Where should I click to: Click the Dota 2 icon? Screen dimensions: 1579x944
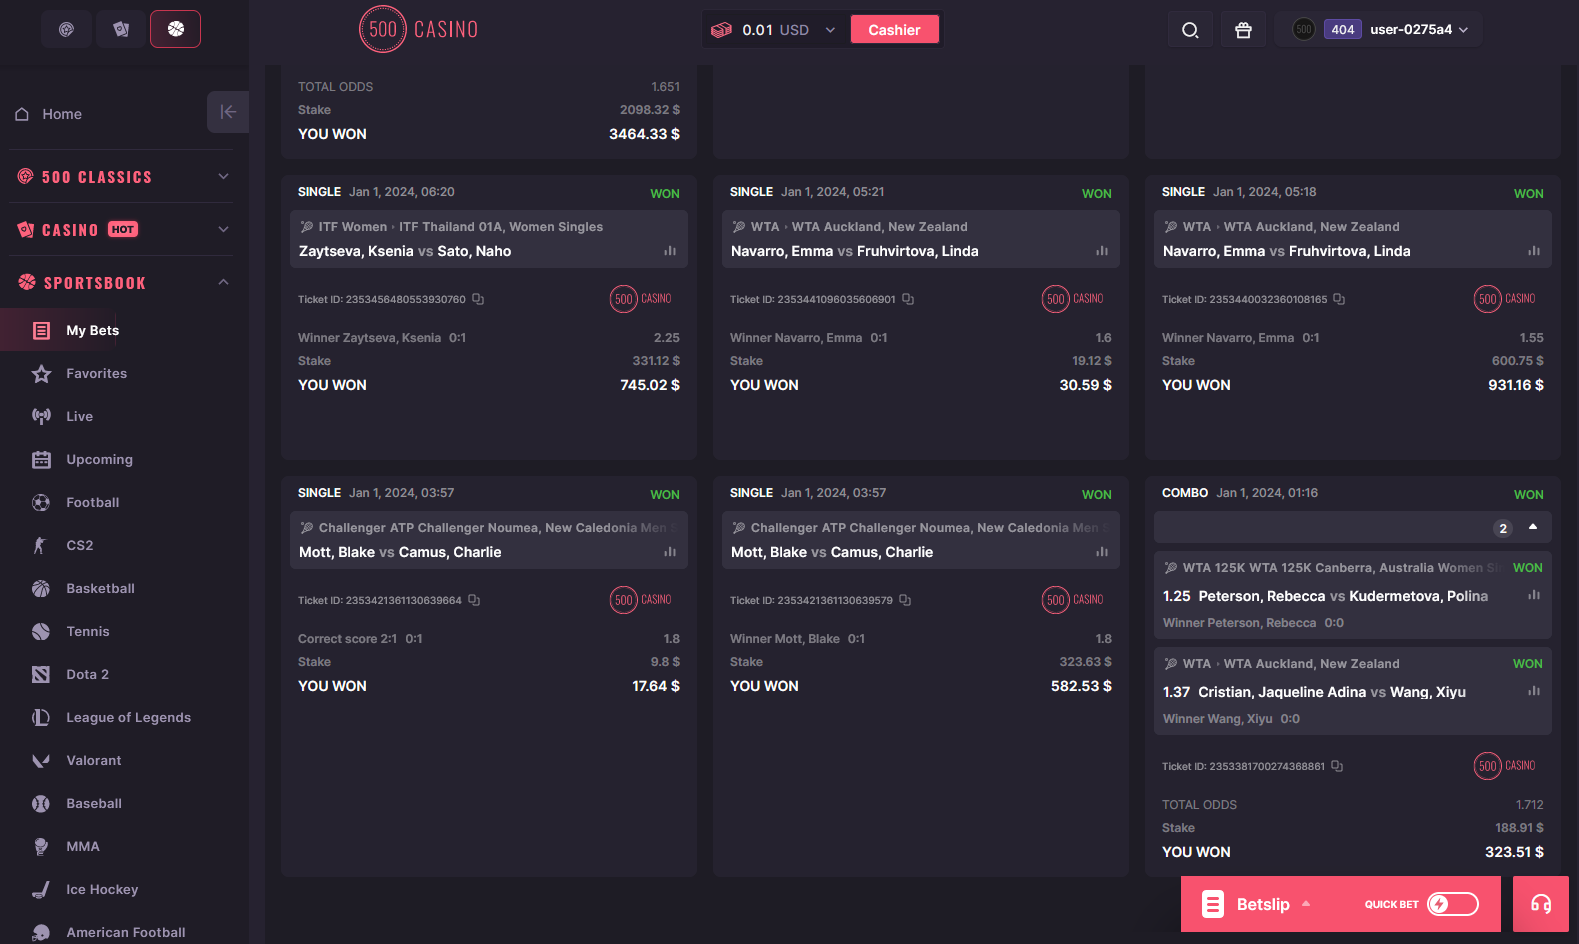41,675
